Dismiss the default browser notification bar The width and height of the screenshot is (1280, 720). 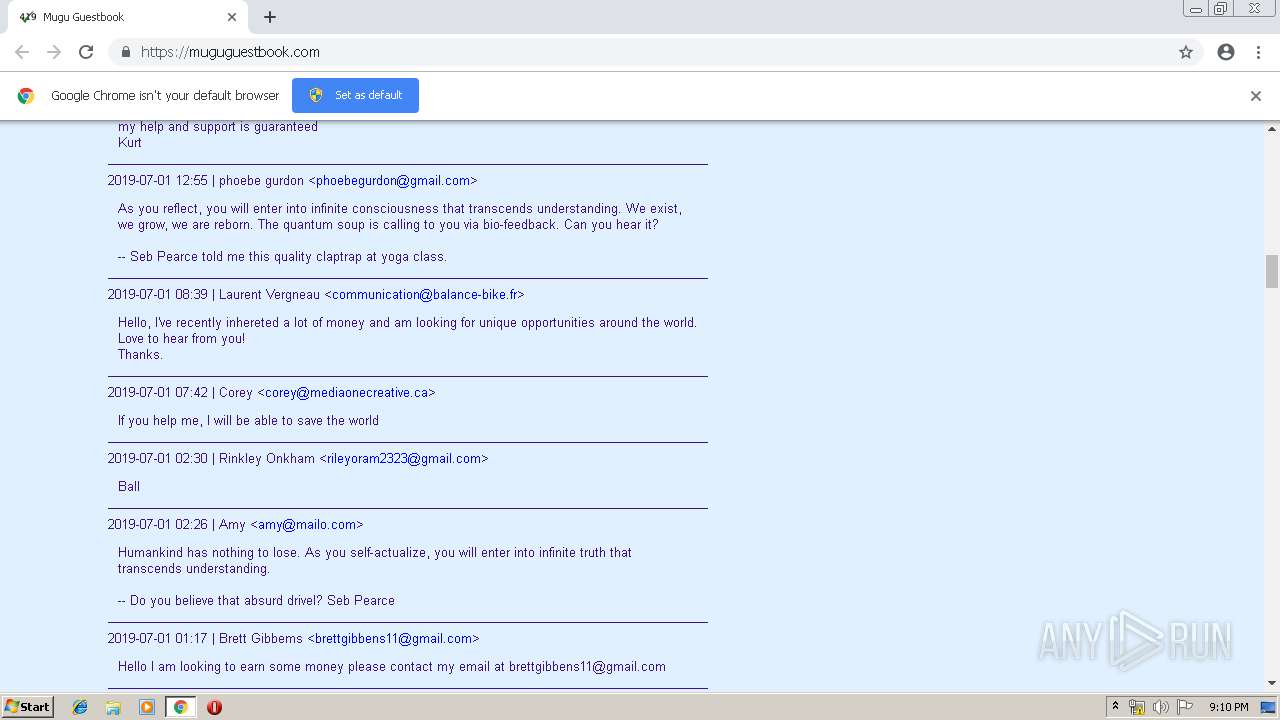1256,96
